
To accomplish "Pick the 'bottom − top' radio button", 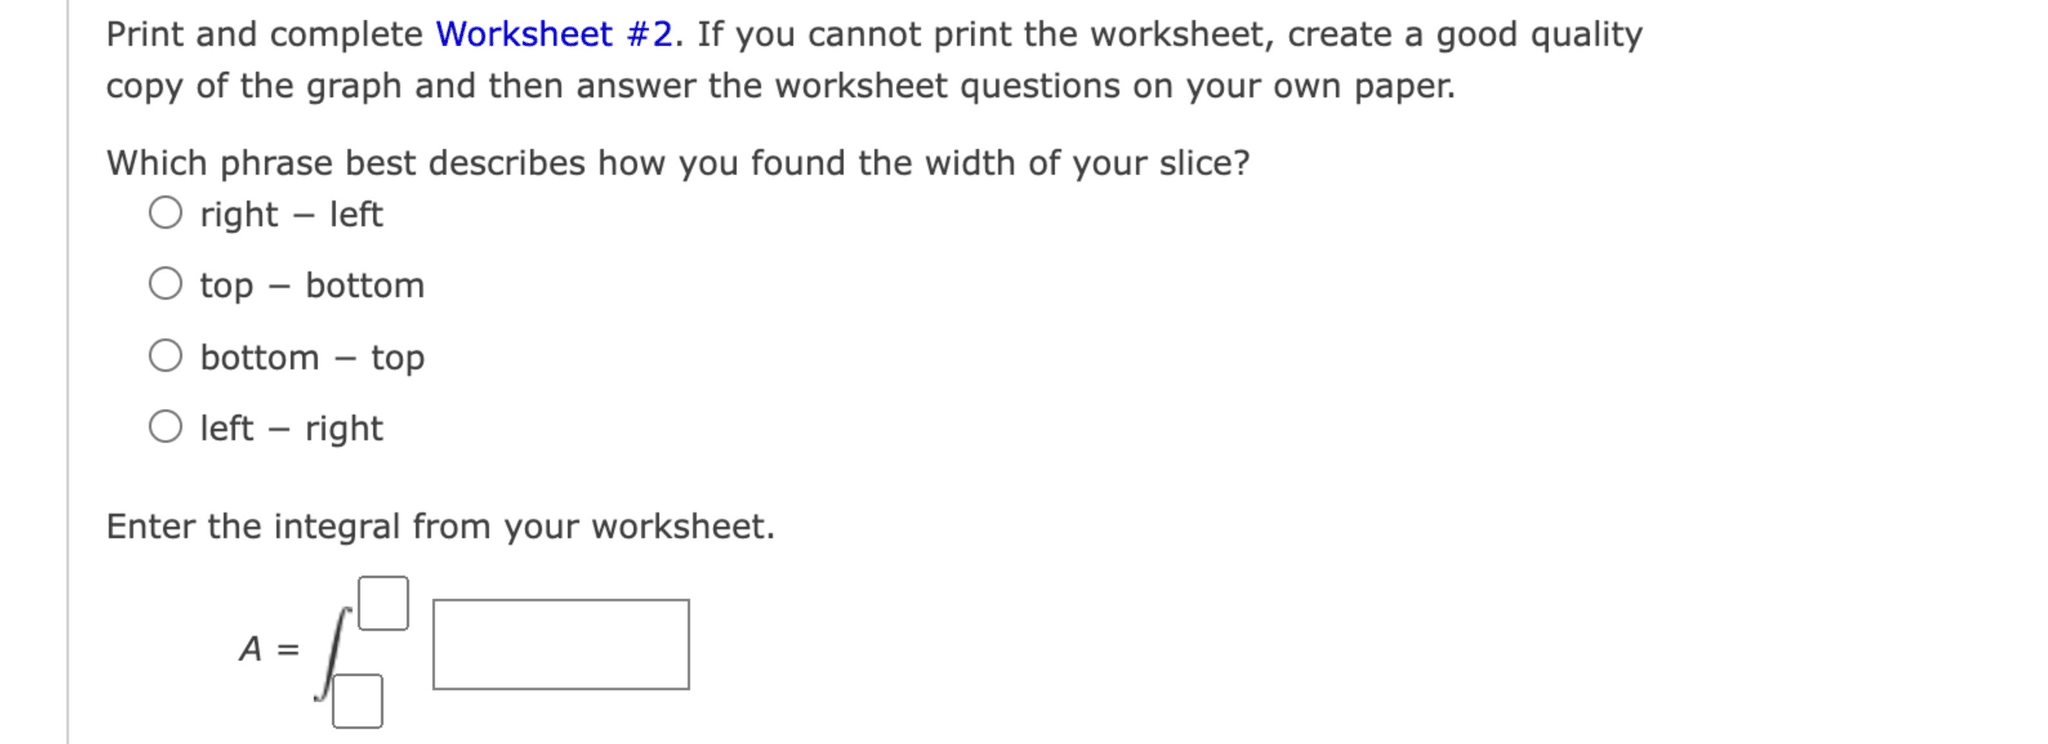I will [x=166, y=356].
